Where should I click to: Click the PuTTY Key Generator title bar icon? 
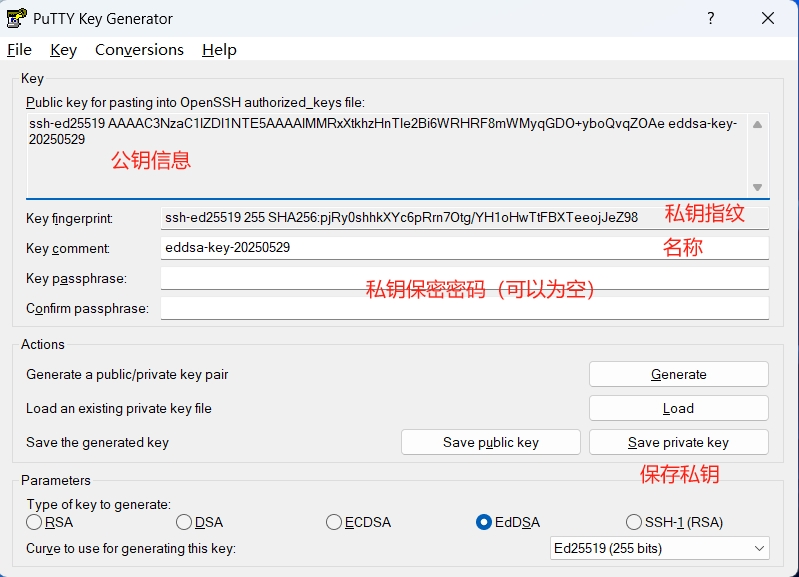point(16,18)
